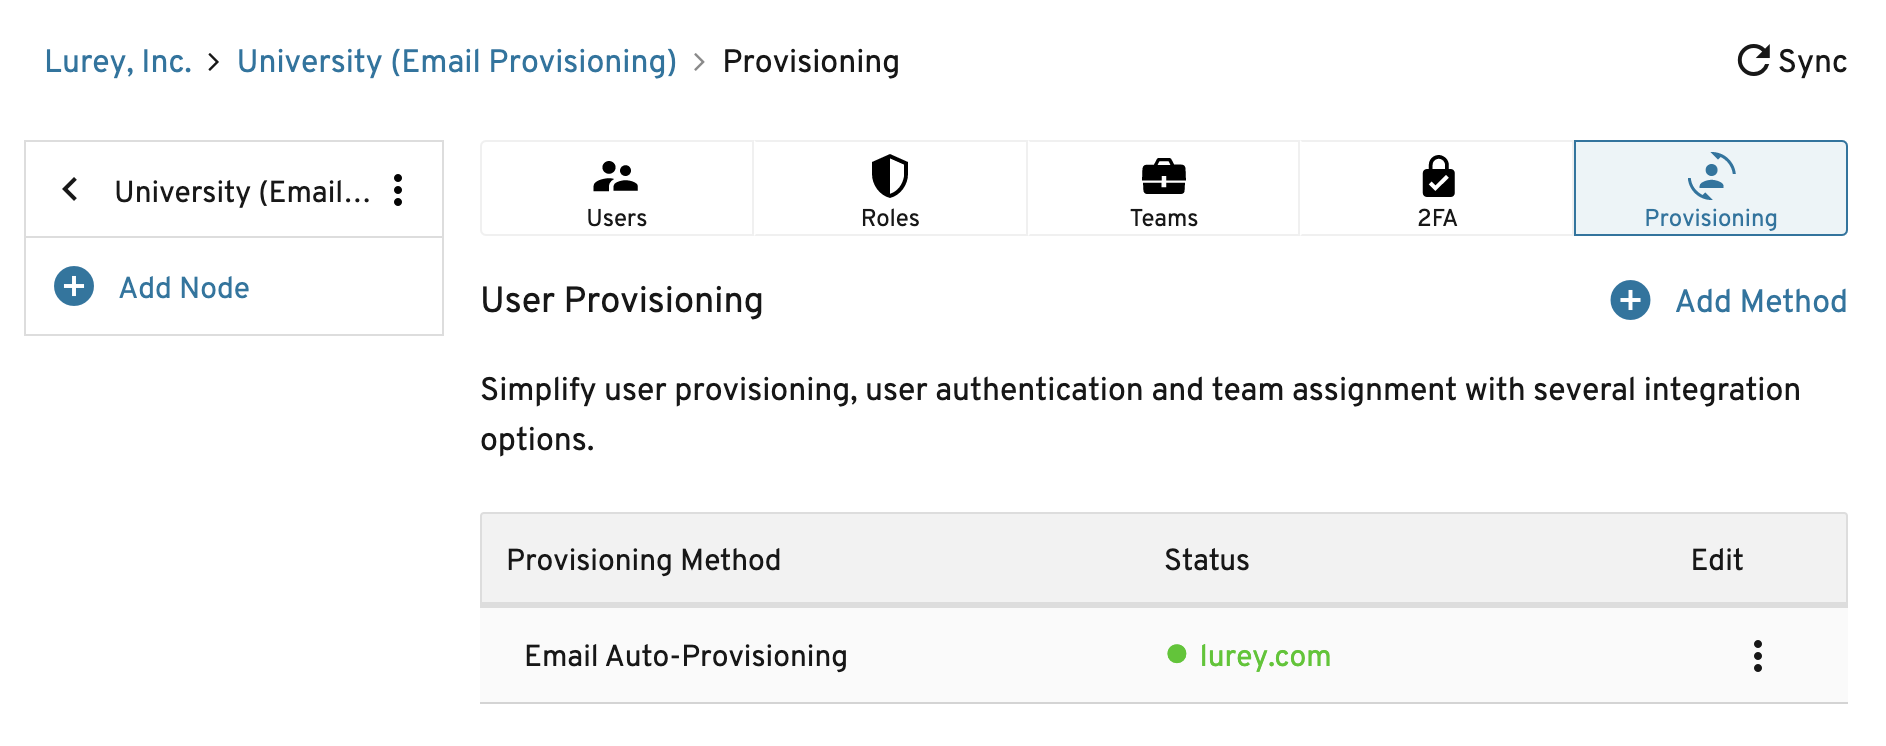Switch to the Teams tab
This screenshot has height=746, width=1886.
pos(1164,189)
